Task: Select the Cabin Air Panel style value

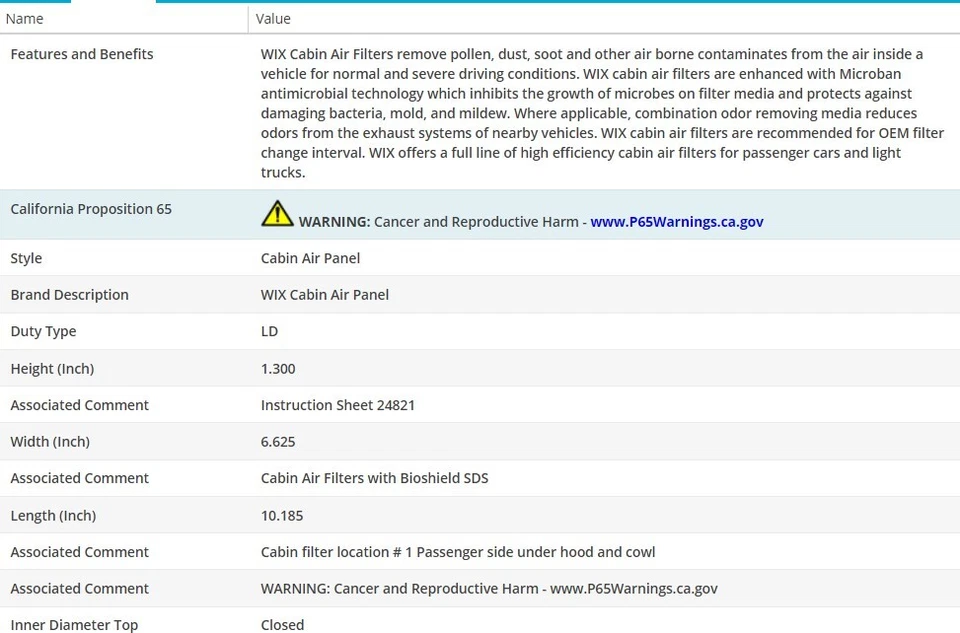Action: click(x=310, y=258)
